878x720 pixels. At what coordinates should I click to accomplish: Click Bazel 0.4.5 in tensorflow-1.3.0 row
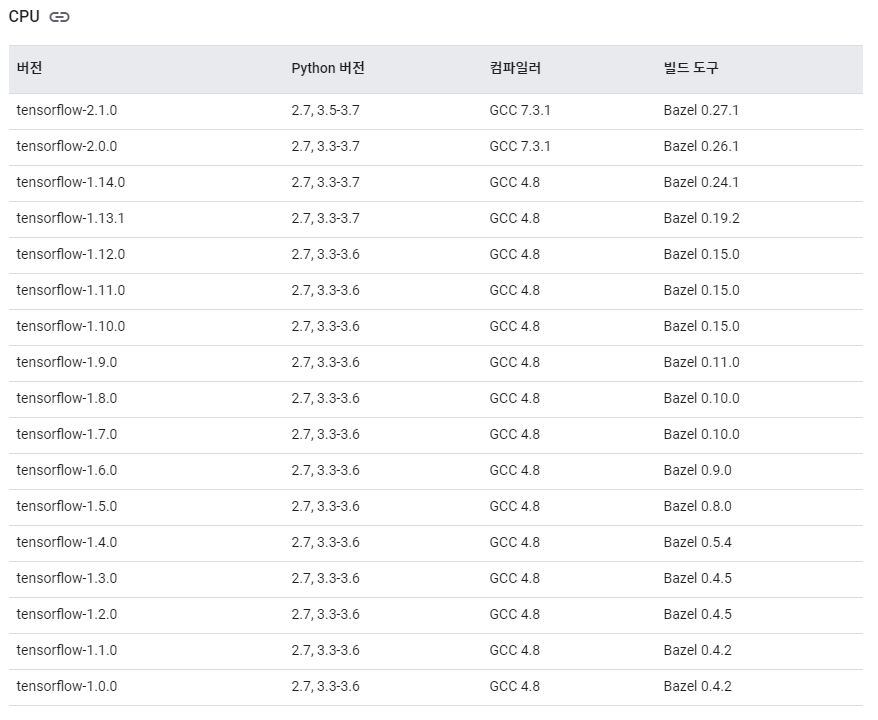[698, 578]
